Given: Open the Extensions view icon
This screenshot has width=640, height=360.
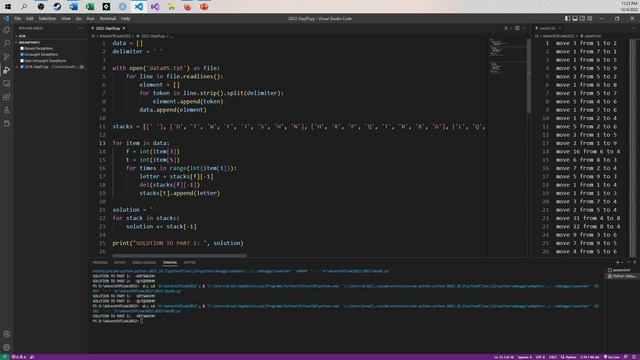Looking at the screenshot, I should [x=7, y=97].
